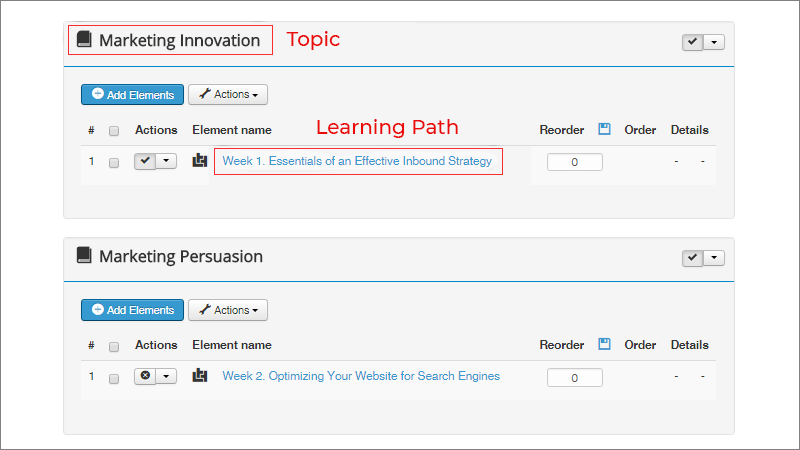
Task: Click the save reorder icon in Marketing Persuasion
Action: tap(604, 344)
